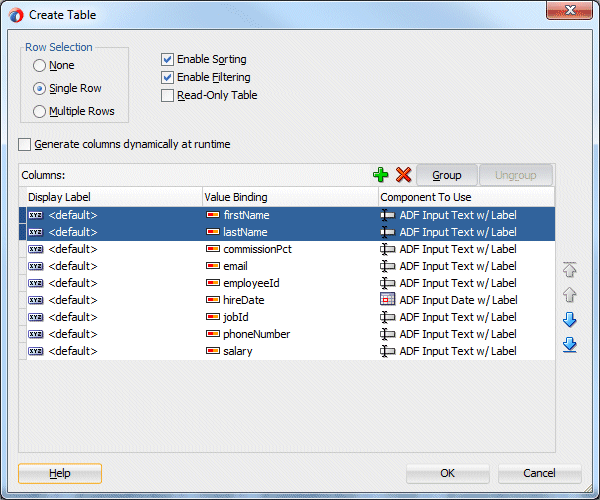Click the row handle left of commissionPct row
Viewport: 600px width, 500px height.
pos(23,249)
